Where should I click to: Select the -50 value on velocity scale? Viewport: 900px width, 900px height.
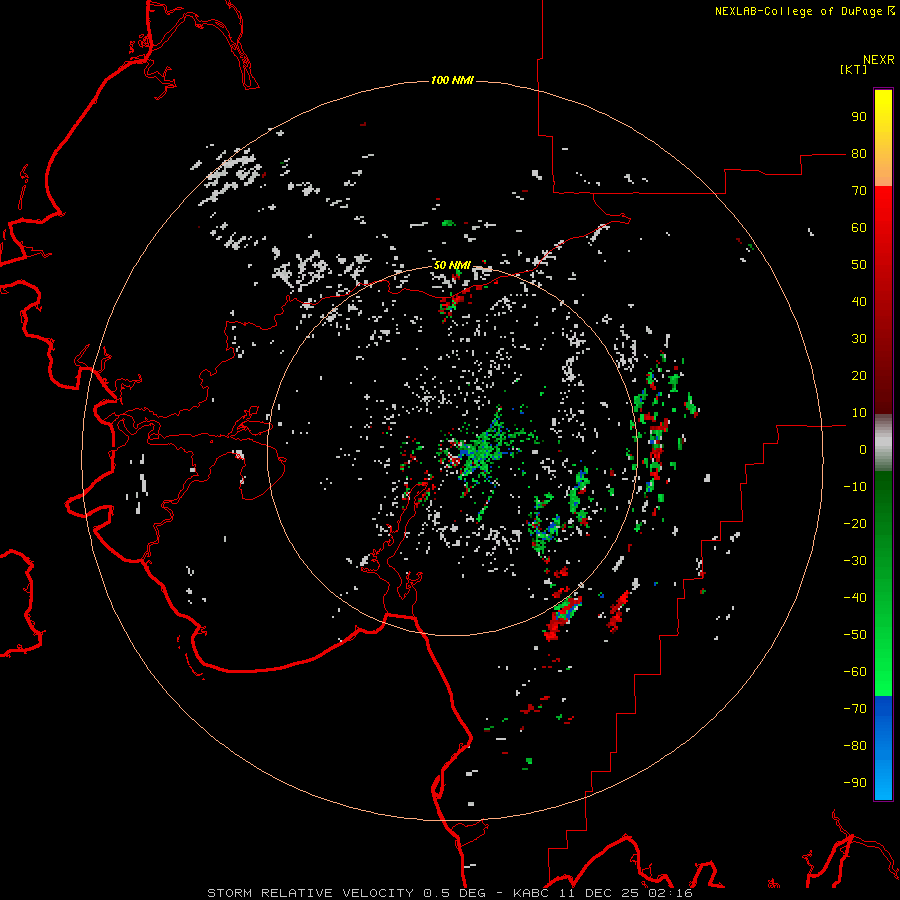855,635
